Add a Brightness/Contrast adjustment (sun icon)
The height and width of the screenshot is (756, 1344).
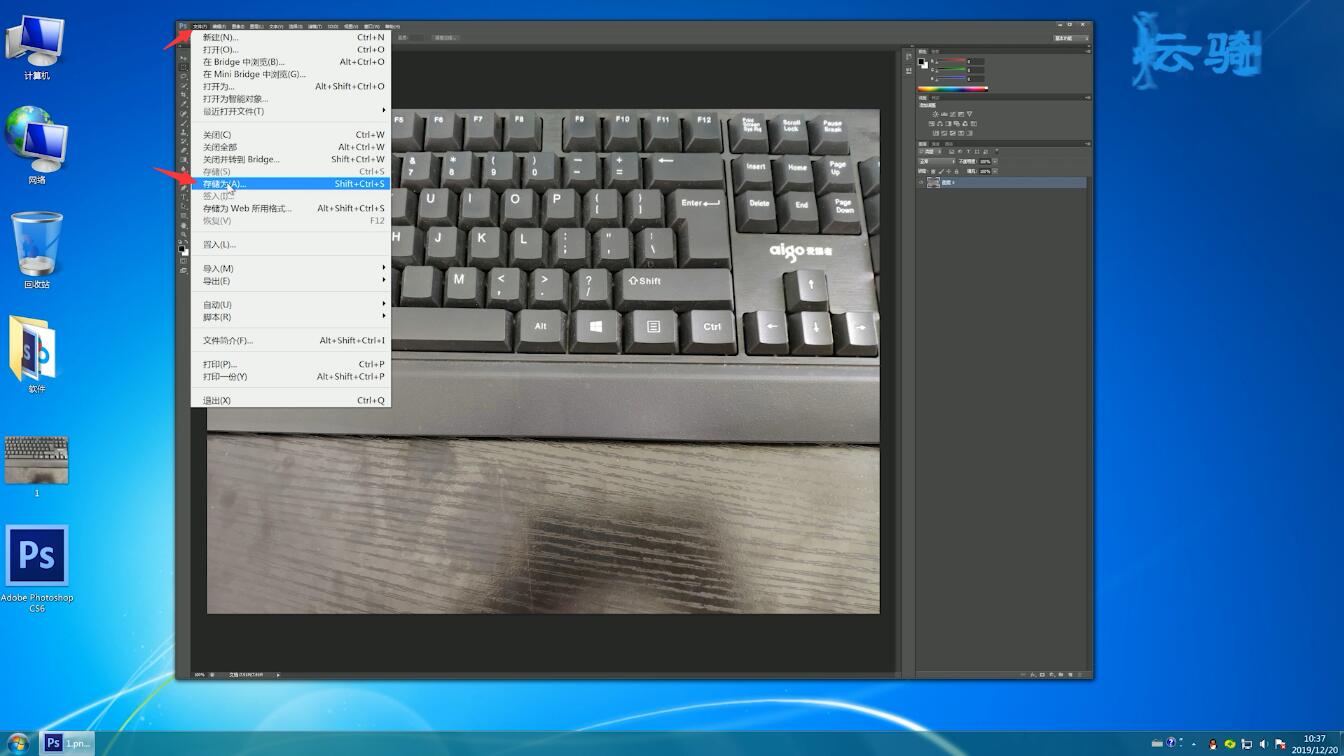pyautogui.click(x=934, y=114)
